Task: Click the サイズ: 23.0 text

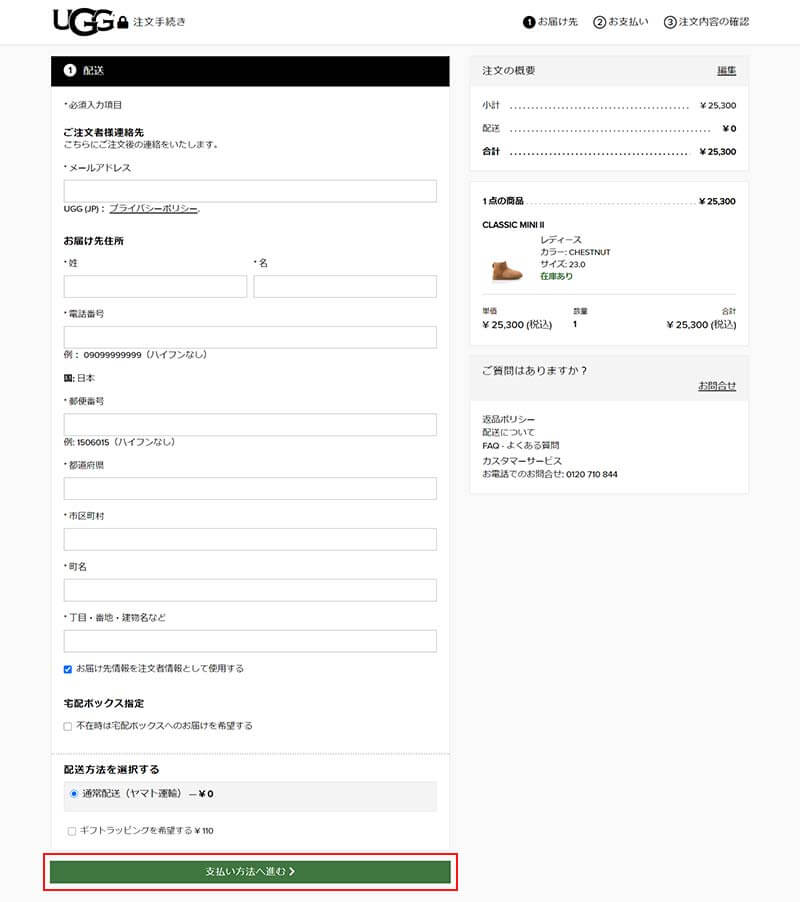Action: pos(562,264)
